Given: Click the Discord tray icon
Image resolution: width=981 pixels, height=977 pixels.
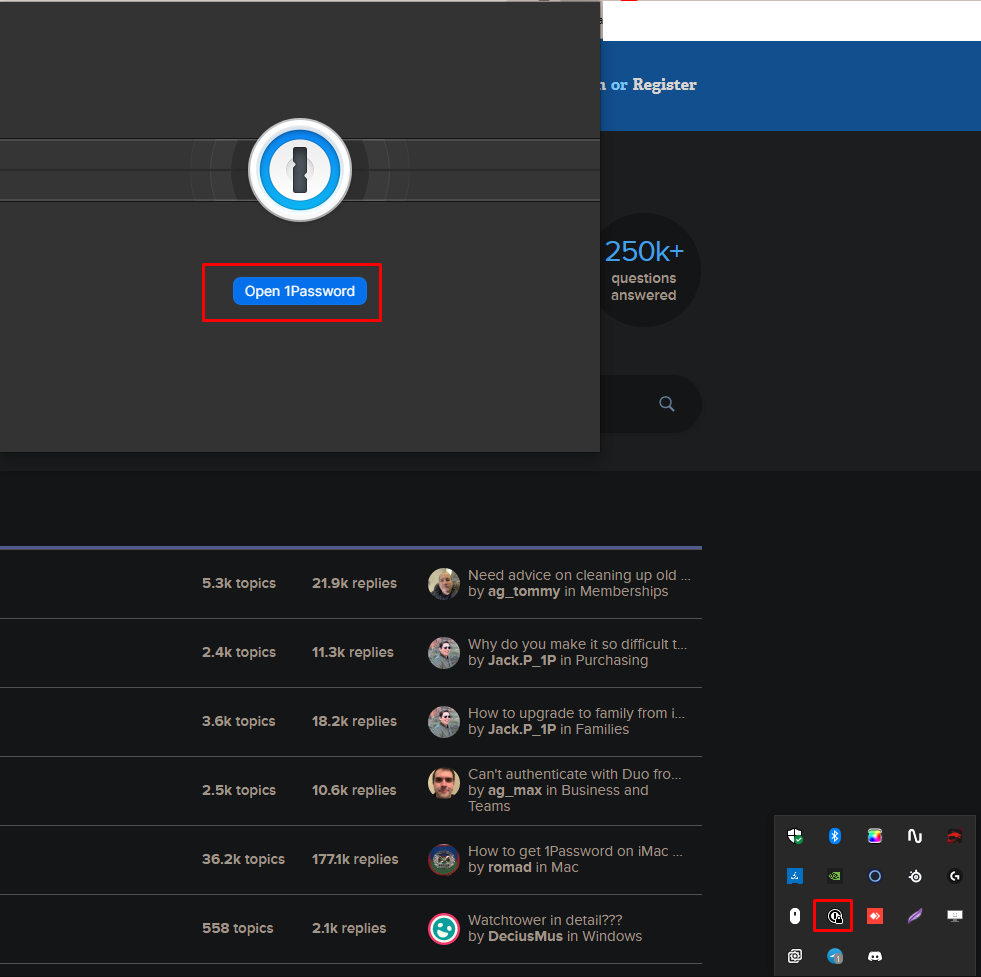Looking at the screenshot, I should [x=875, y=956].
